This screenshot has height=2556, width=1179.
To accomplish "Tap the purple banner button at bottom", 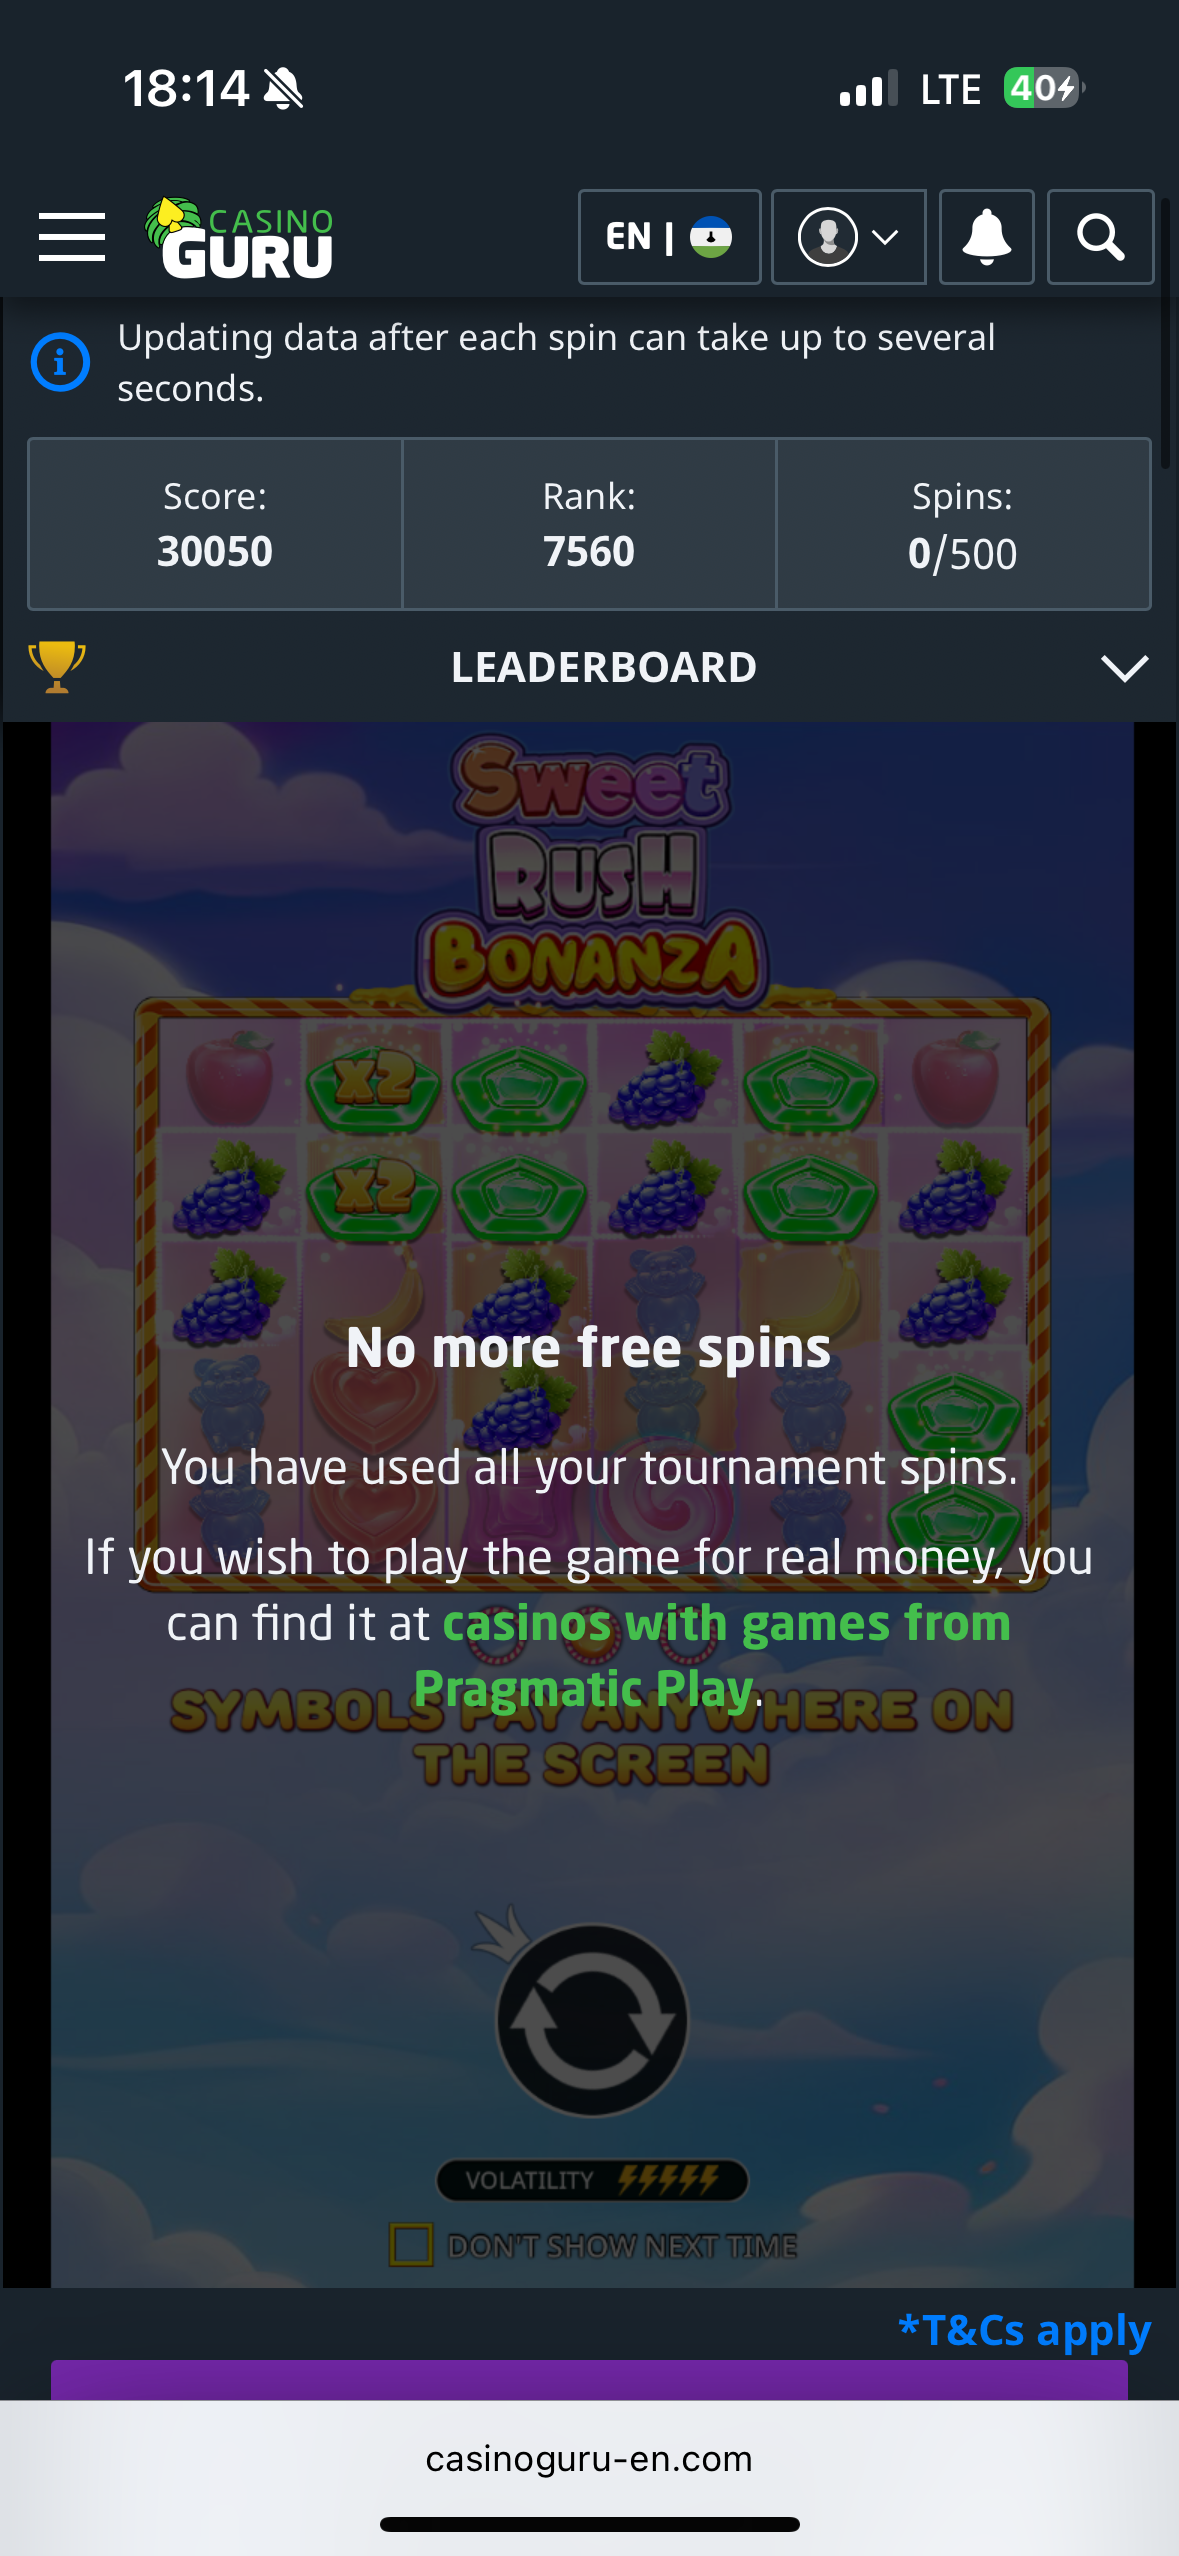I will 589,2380.
